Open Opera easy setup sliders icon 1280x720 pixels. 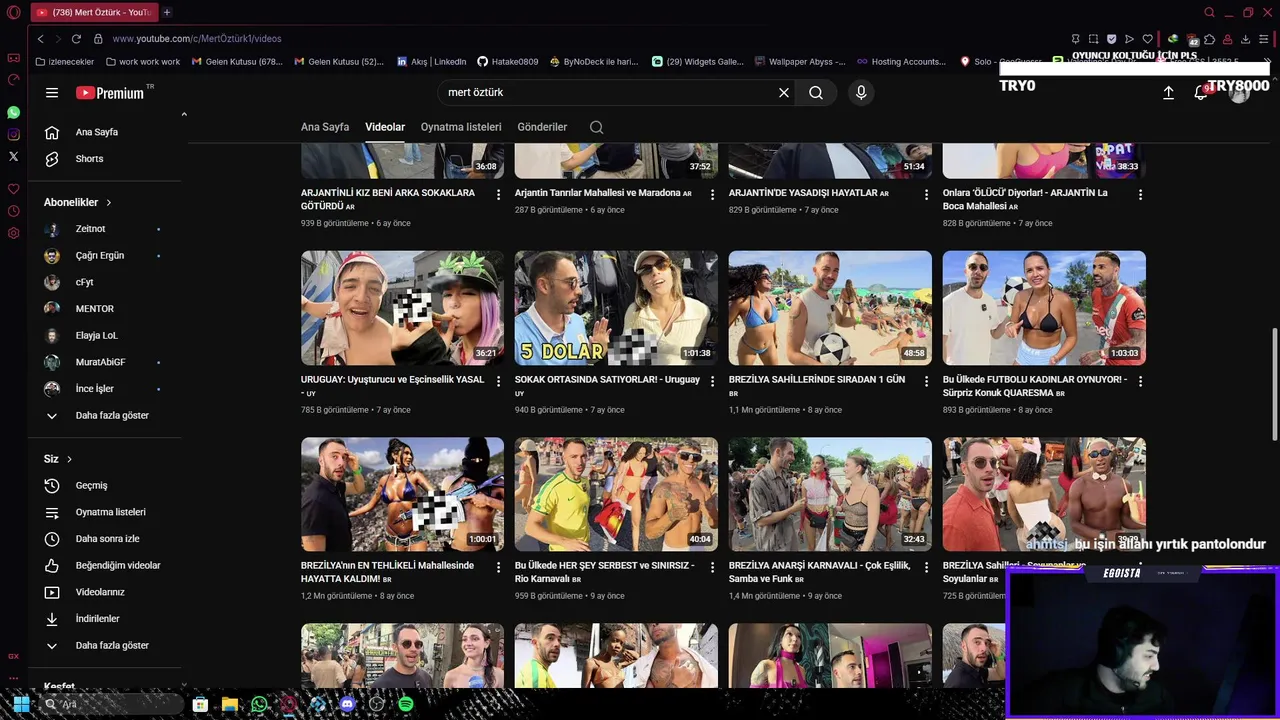(1264, 39)
